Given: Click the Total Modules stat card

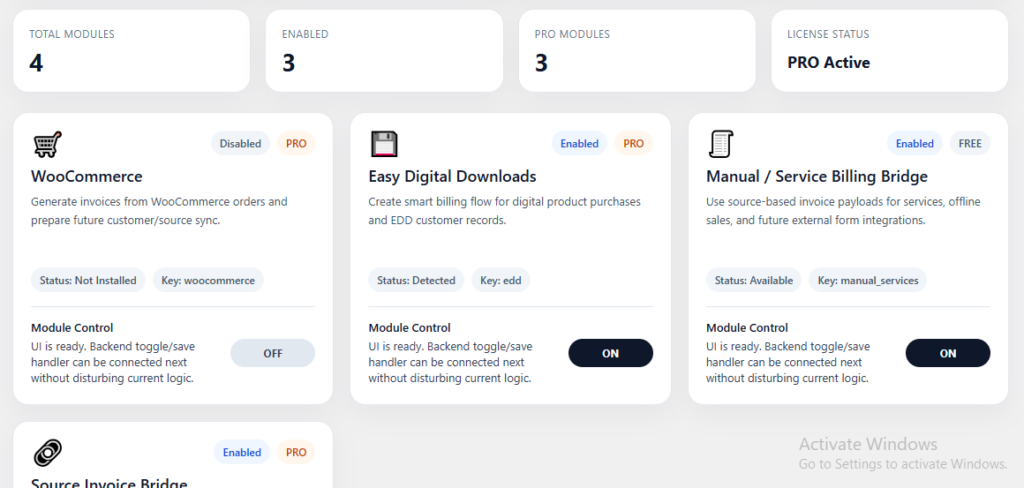Looking at the screenshot, I should coord(131,50).
